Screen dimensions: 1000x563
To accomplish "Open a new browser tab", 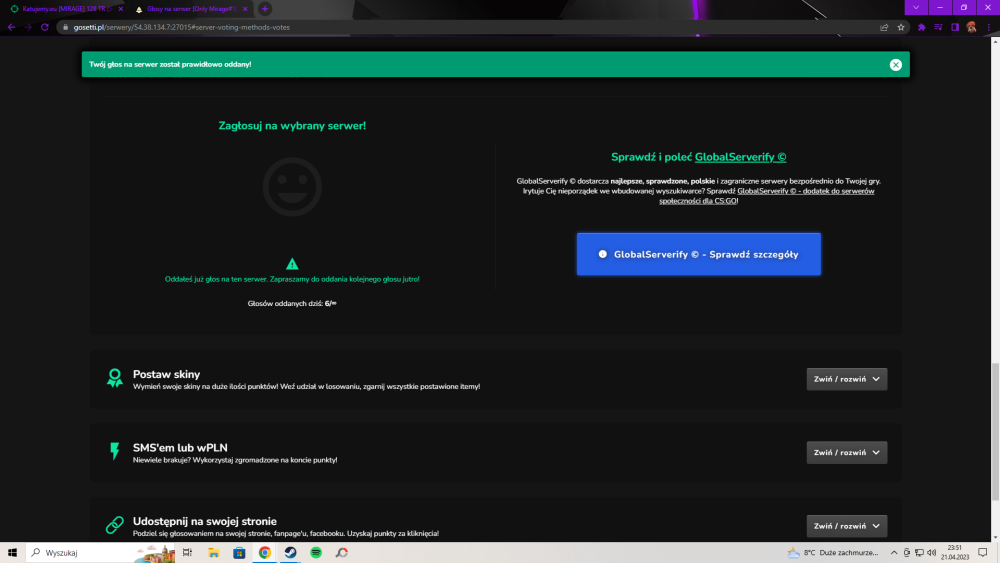I will 265,9.
